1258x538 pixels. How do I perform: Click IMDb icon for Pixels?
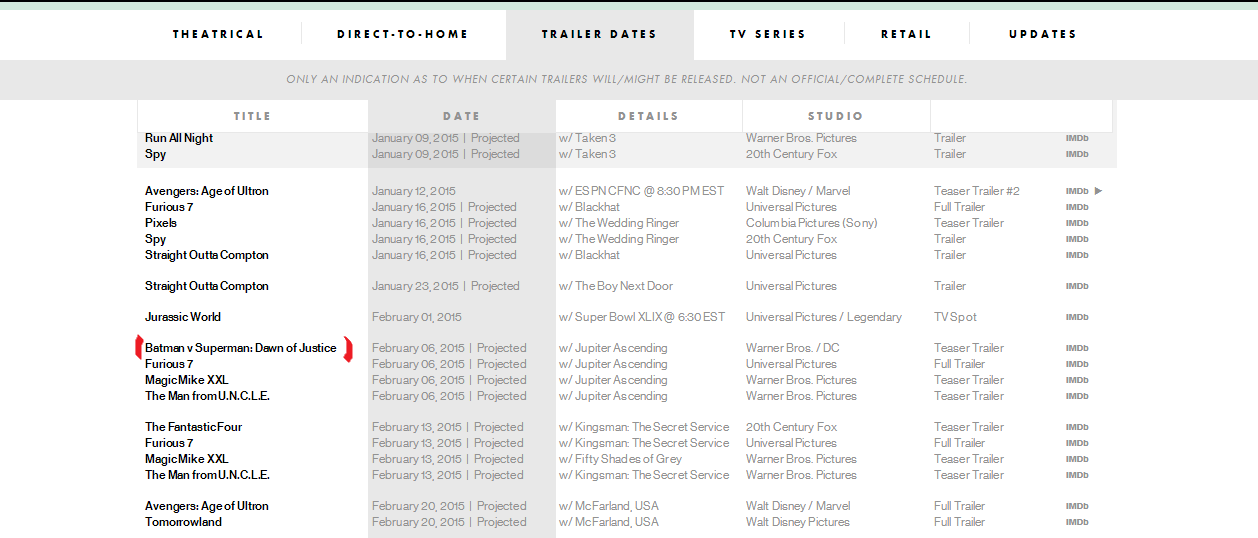1076,223
